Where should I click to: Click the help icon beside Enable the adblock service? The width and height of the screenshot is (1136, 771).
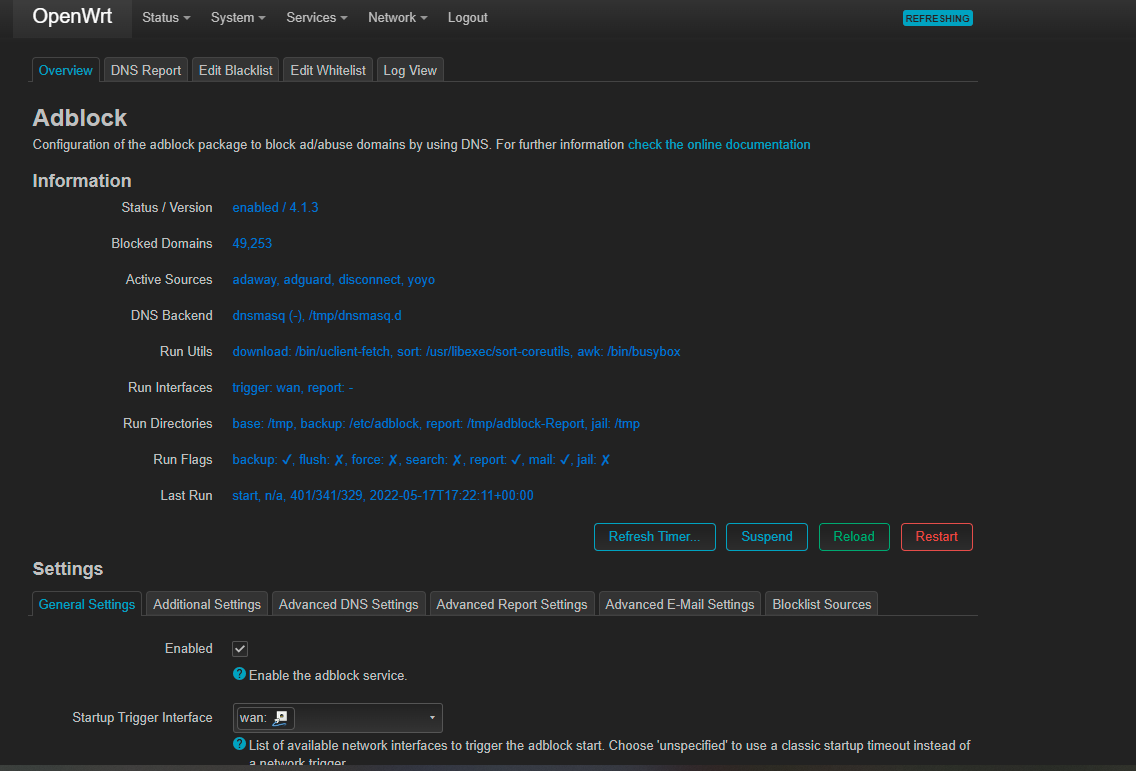coord(239,674)
